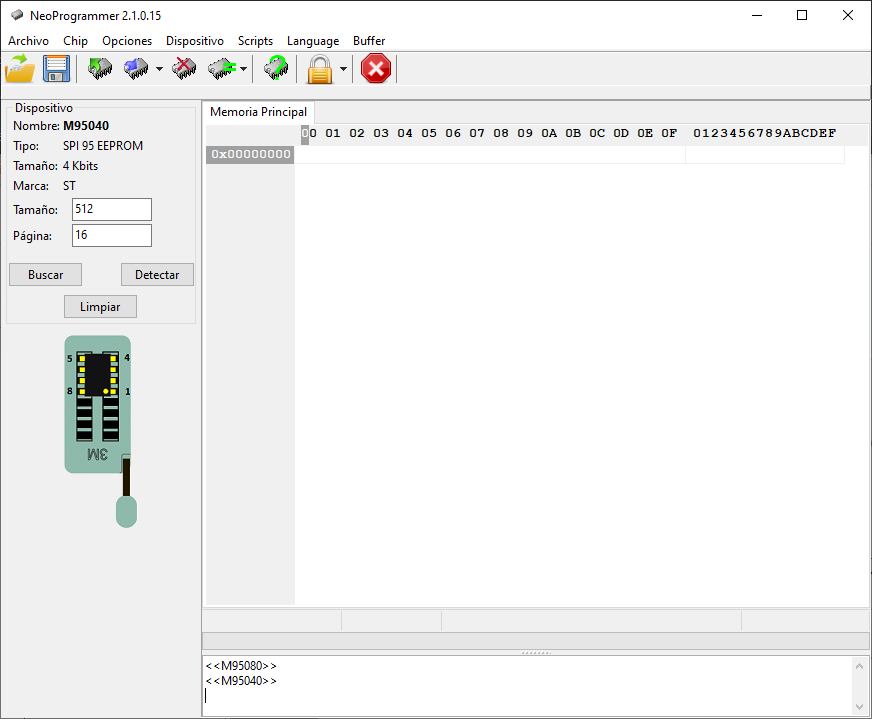Stop the operation with the red X icon
872x719 pixels.
pos(376,68)
